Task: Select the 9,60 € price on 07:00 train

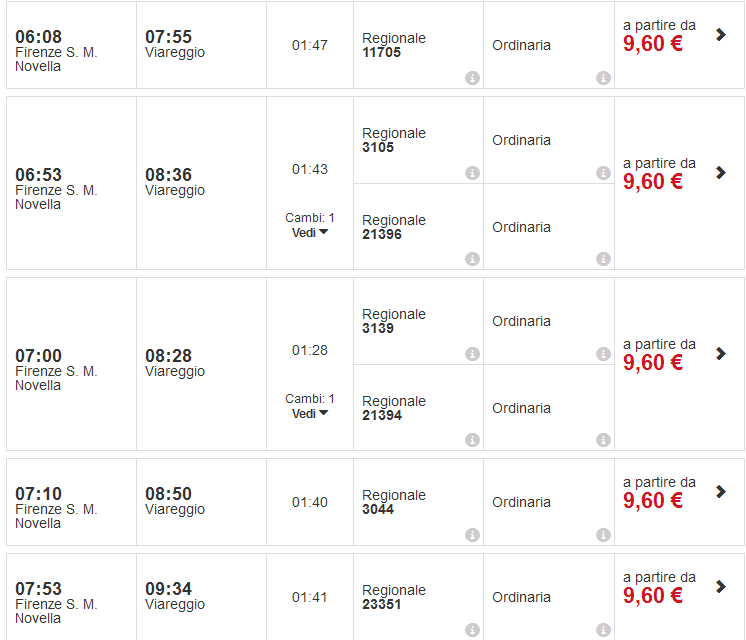Action: pyautogui.click(x=653, y=362)
